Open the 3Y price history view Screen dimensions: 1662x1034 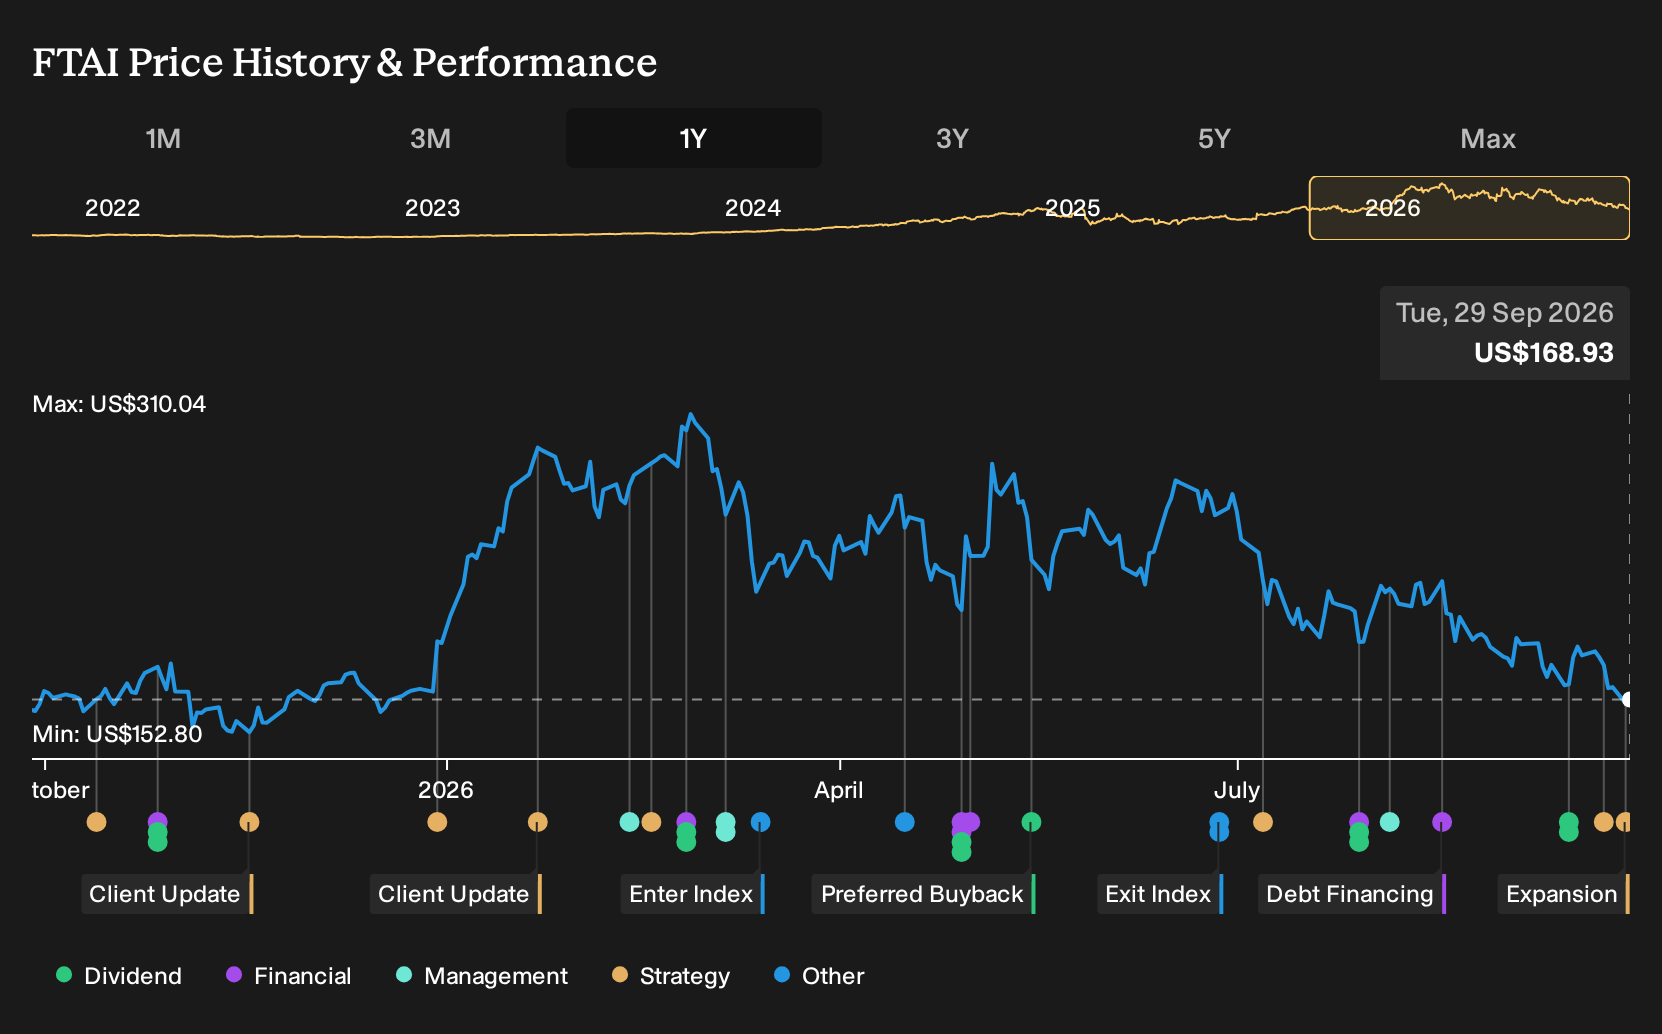(952, 138)
